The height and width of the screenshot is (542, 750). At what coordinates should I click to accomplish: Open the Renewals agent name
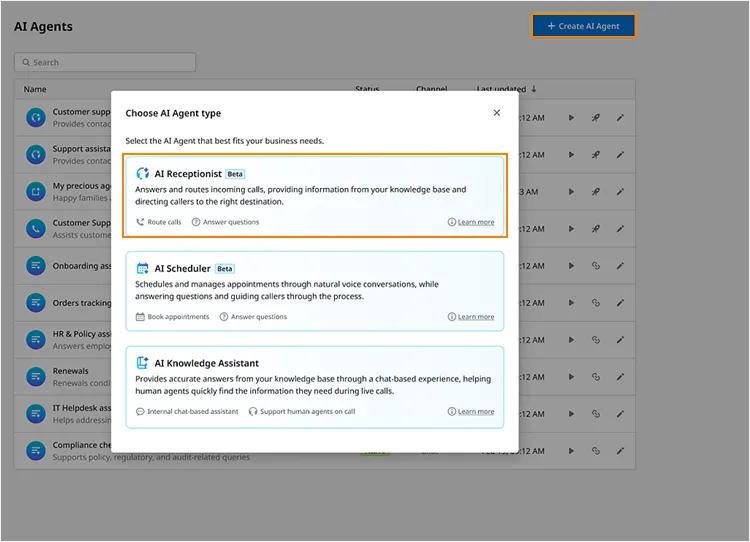tap(70, 371)
